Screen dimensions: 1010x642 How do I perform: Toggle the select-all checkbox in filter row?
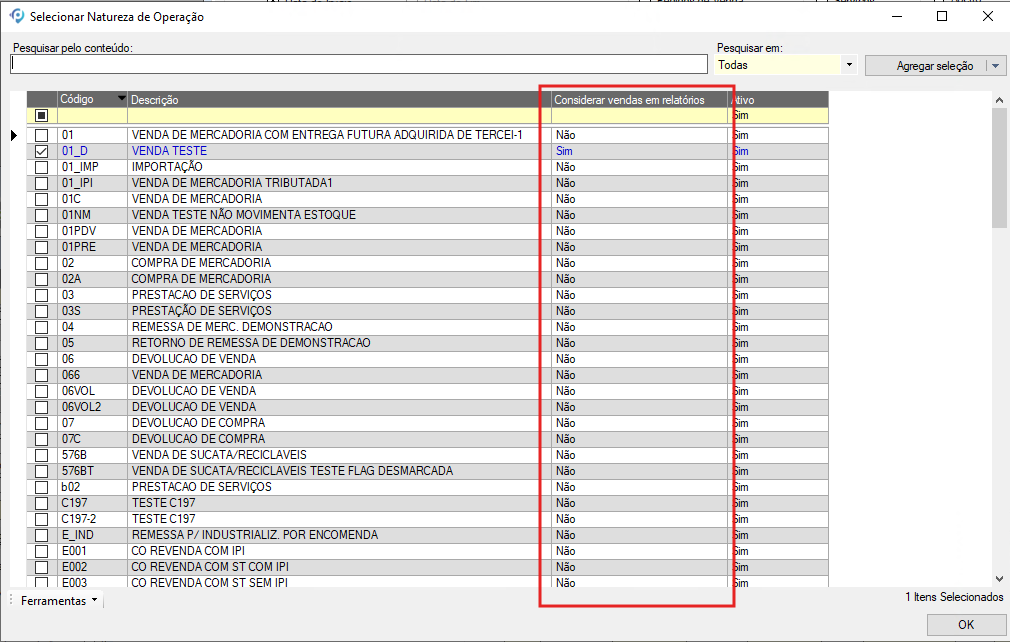click(x=41, y=115)
